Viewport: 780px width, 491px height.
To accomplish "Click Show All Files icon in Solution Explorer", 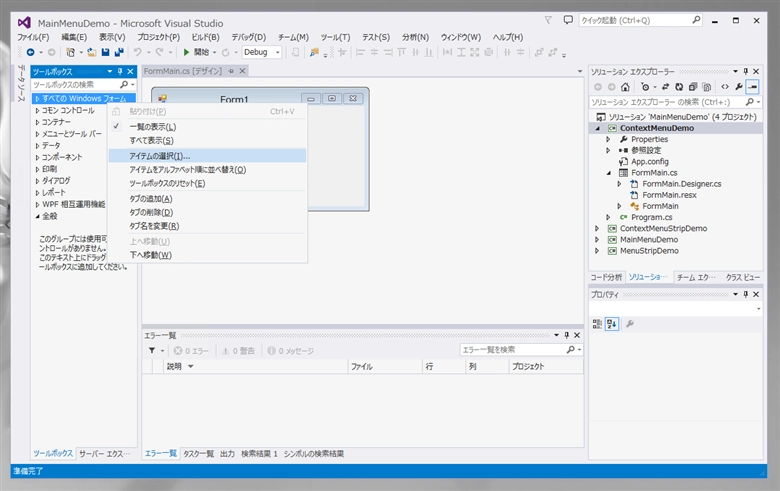I will (x=706, y=87).
